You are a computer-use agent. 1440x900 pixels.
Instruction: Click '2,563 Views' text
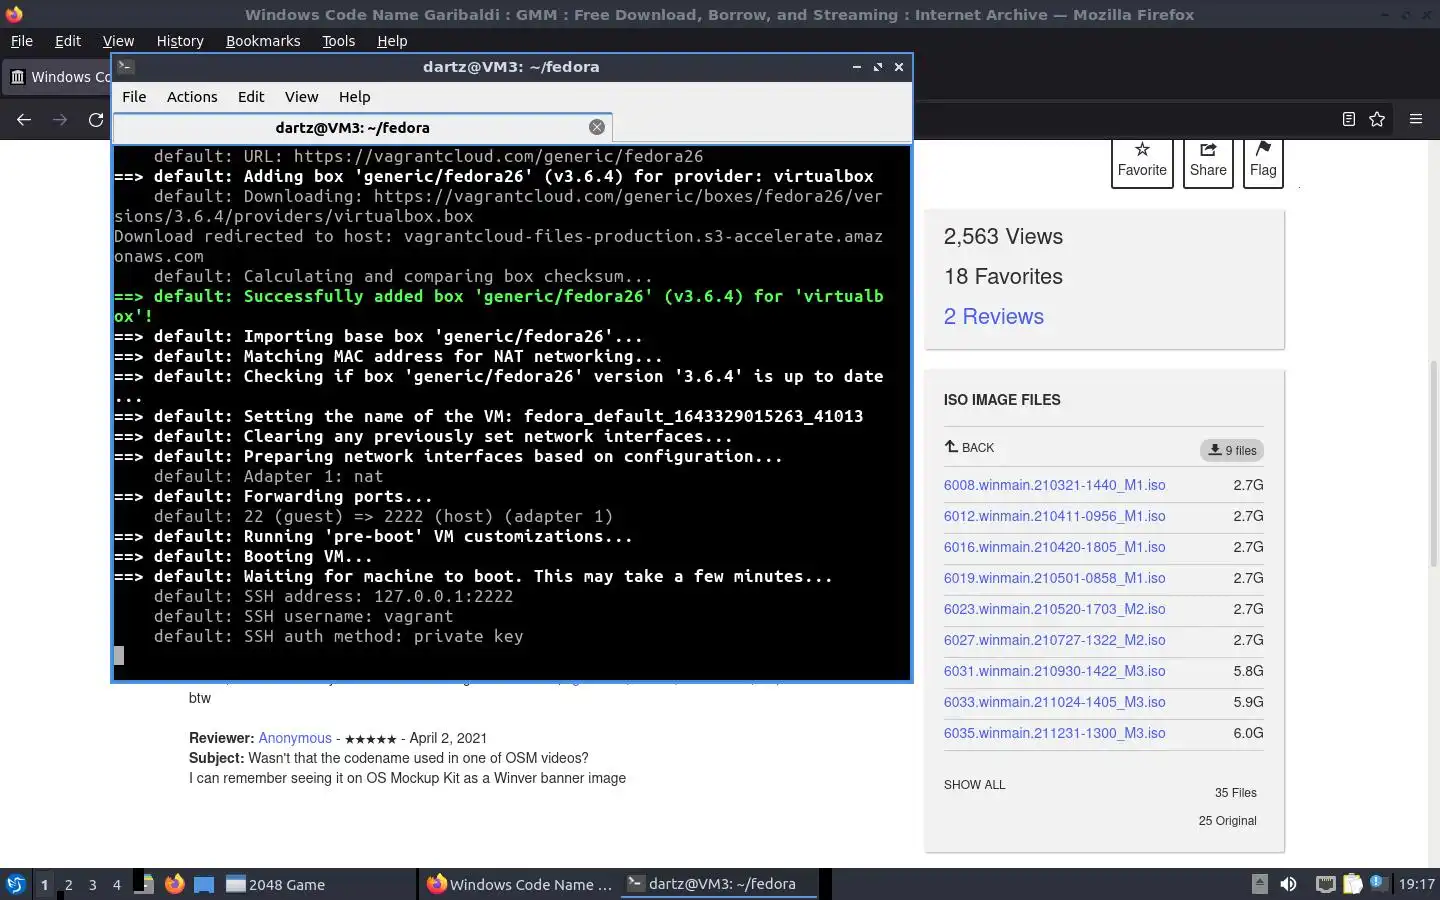[x=1003, y=237]
